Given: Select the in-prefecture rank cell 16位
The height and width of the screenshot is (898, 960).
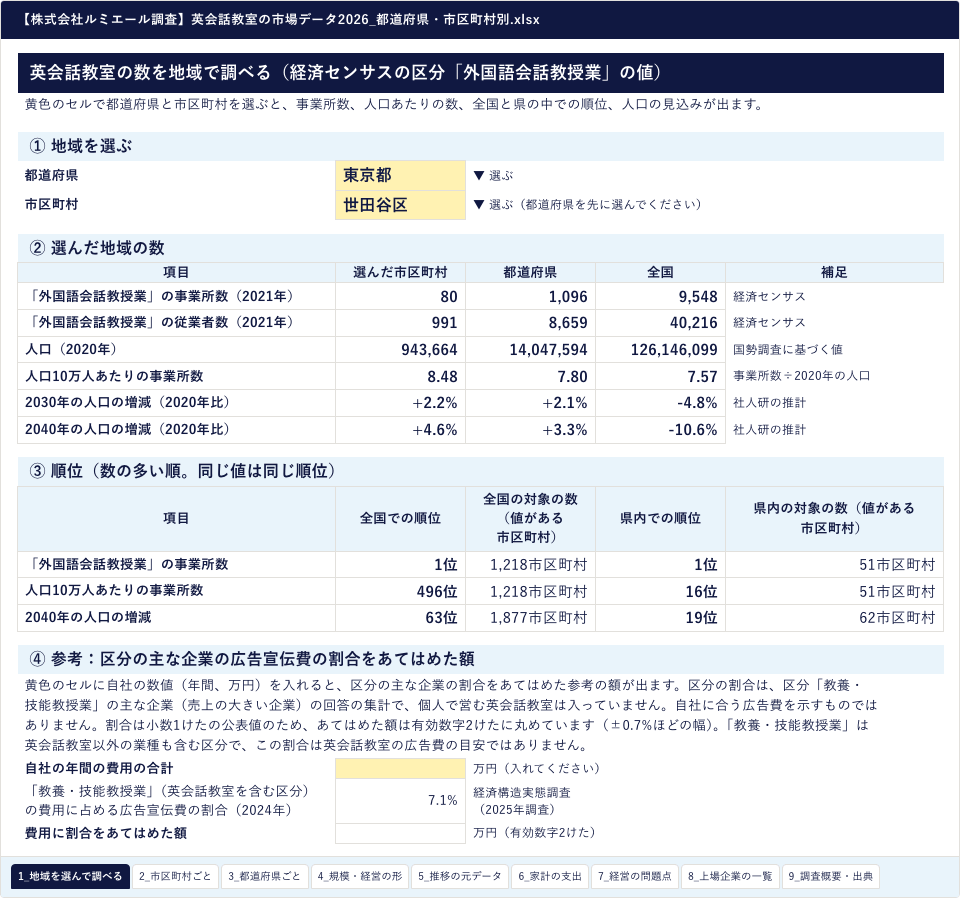Looking at the screenshot, I should [x=661, y=591].
